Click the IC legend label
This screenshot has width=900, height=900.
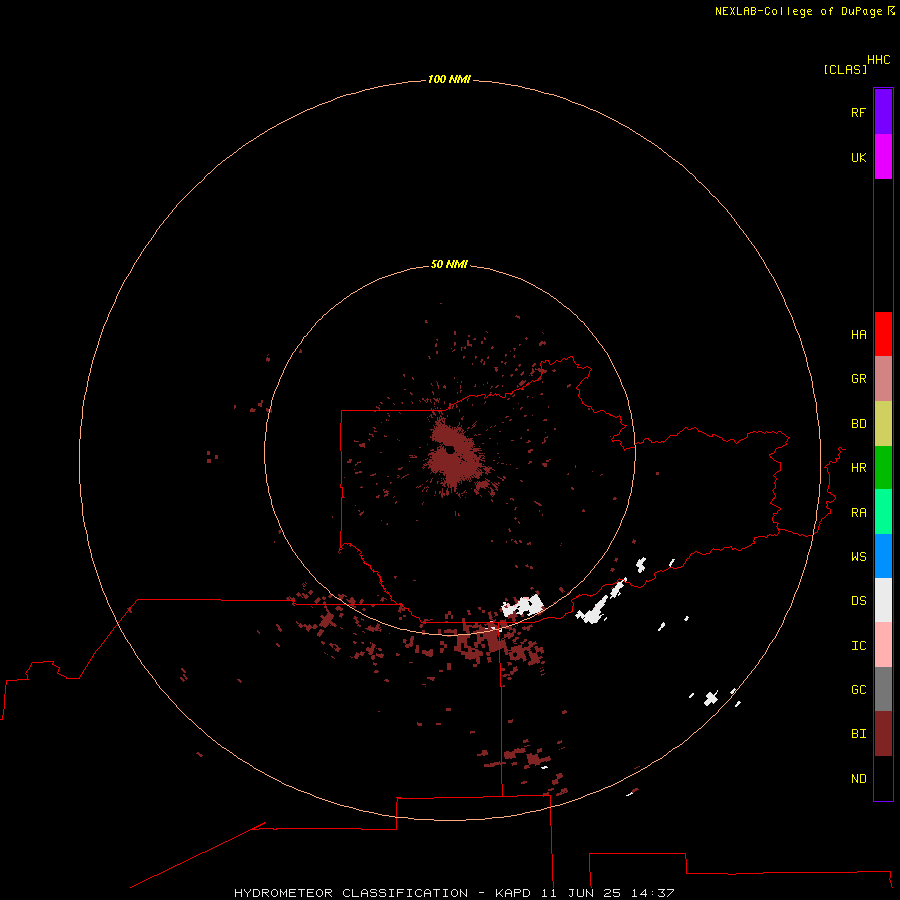click(x=858, y=646)
